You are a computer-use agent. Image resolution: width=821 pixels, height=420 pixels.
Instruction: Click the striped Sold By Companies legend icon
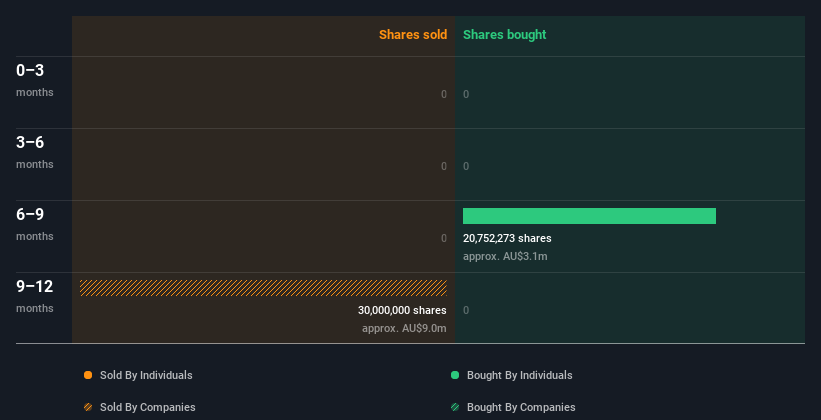click(x=88, y=407)
